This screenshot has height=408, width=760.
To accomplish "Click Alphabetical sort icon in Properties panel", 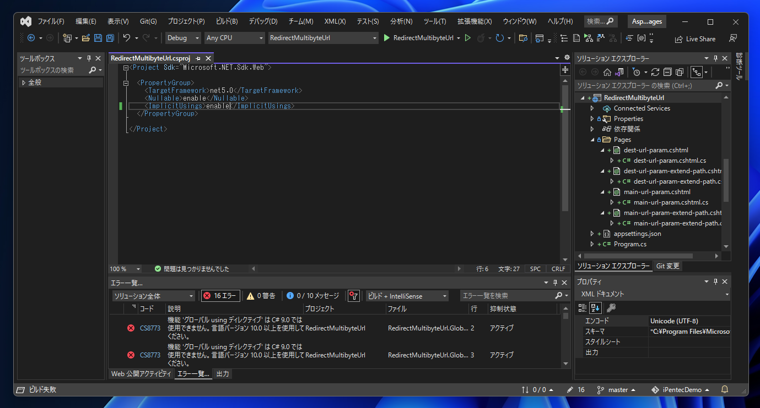I will [x=595, y=308].
